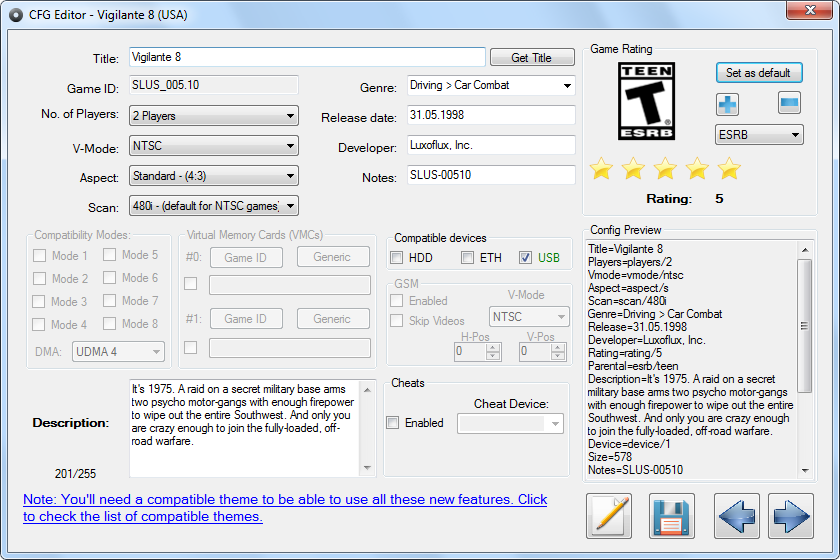Viewport: 840px width, 560px height.
Task: Open the Scan 480i dropdown
Action: 214,206
